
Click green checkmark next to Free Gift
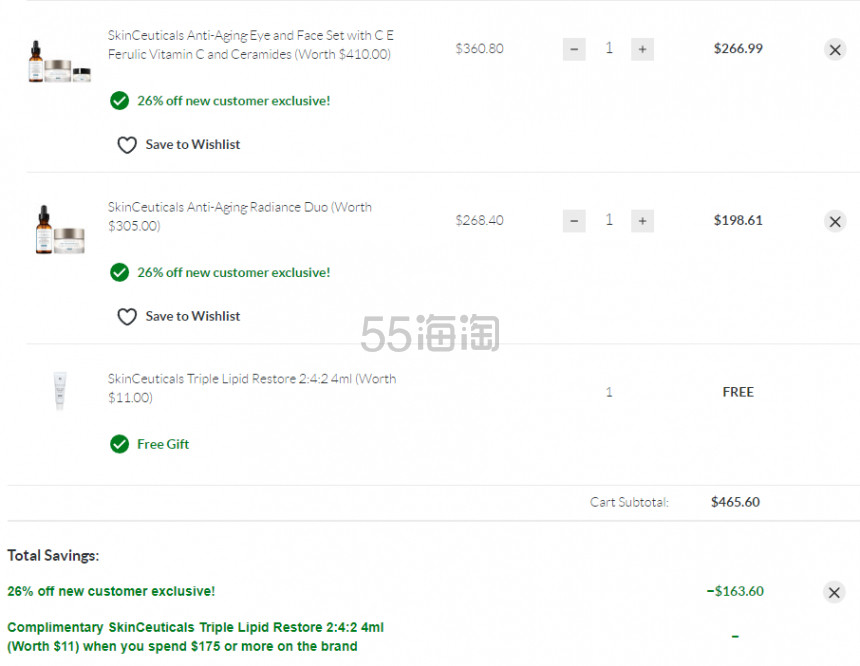tap(119, 444)
